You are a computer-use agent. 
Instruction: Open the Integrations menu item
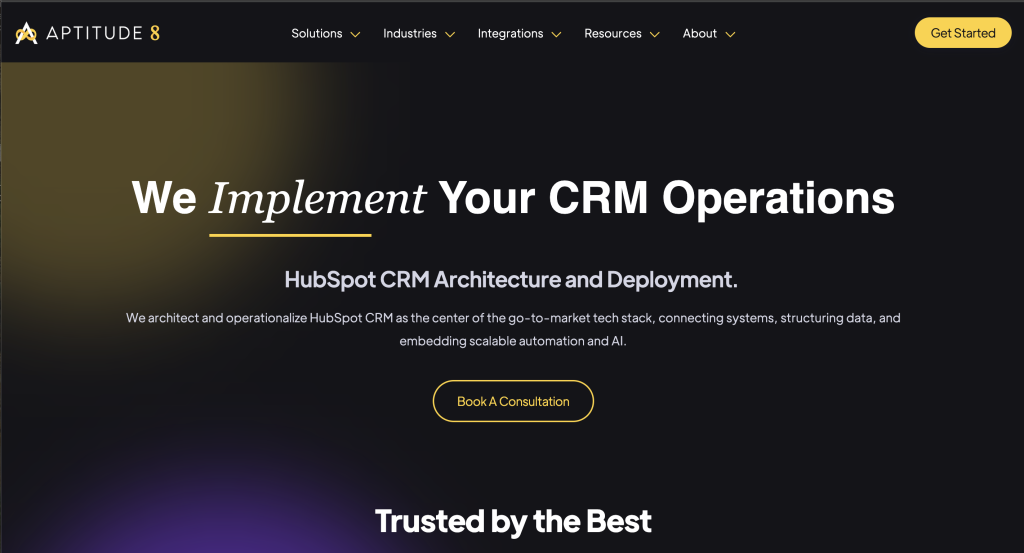tap(510, 33)
